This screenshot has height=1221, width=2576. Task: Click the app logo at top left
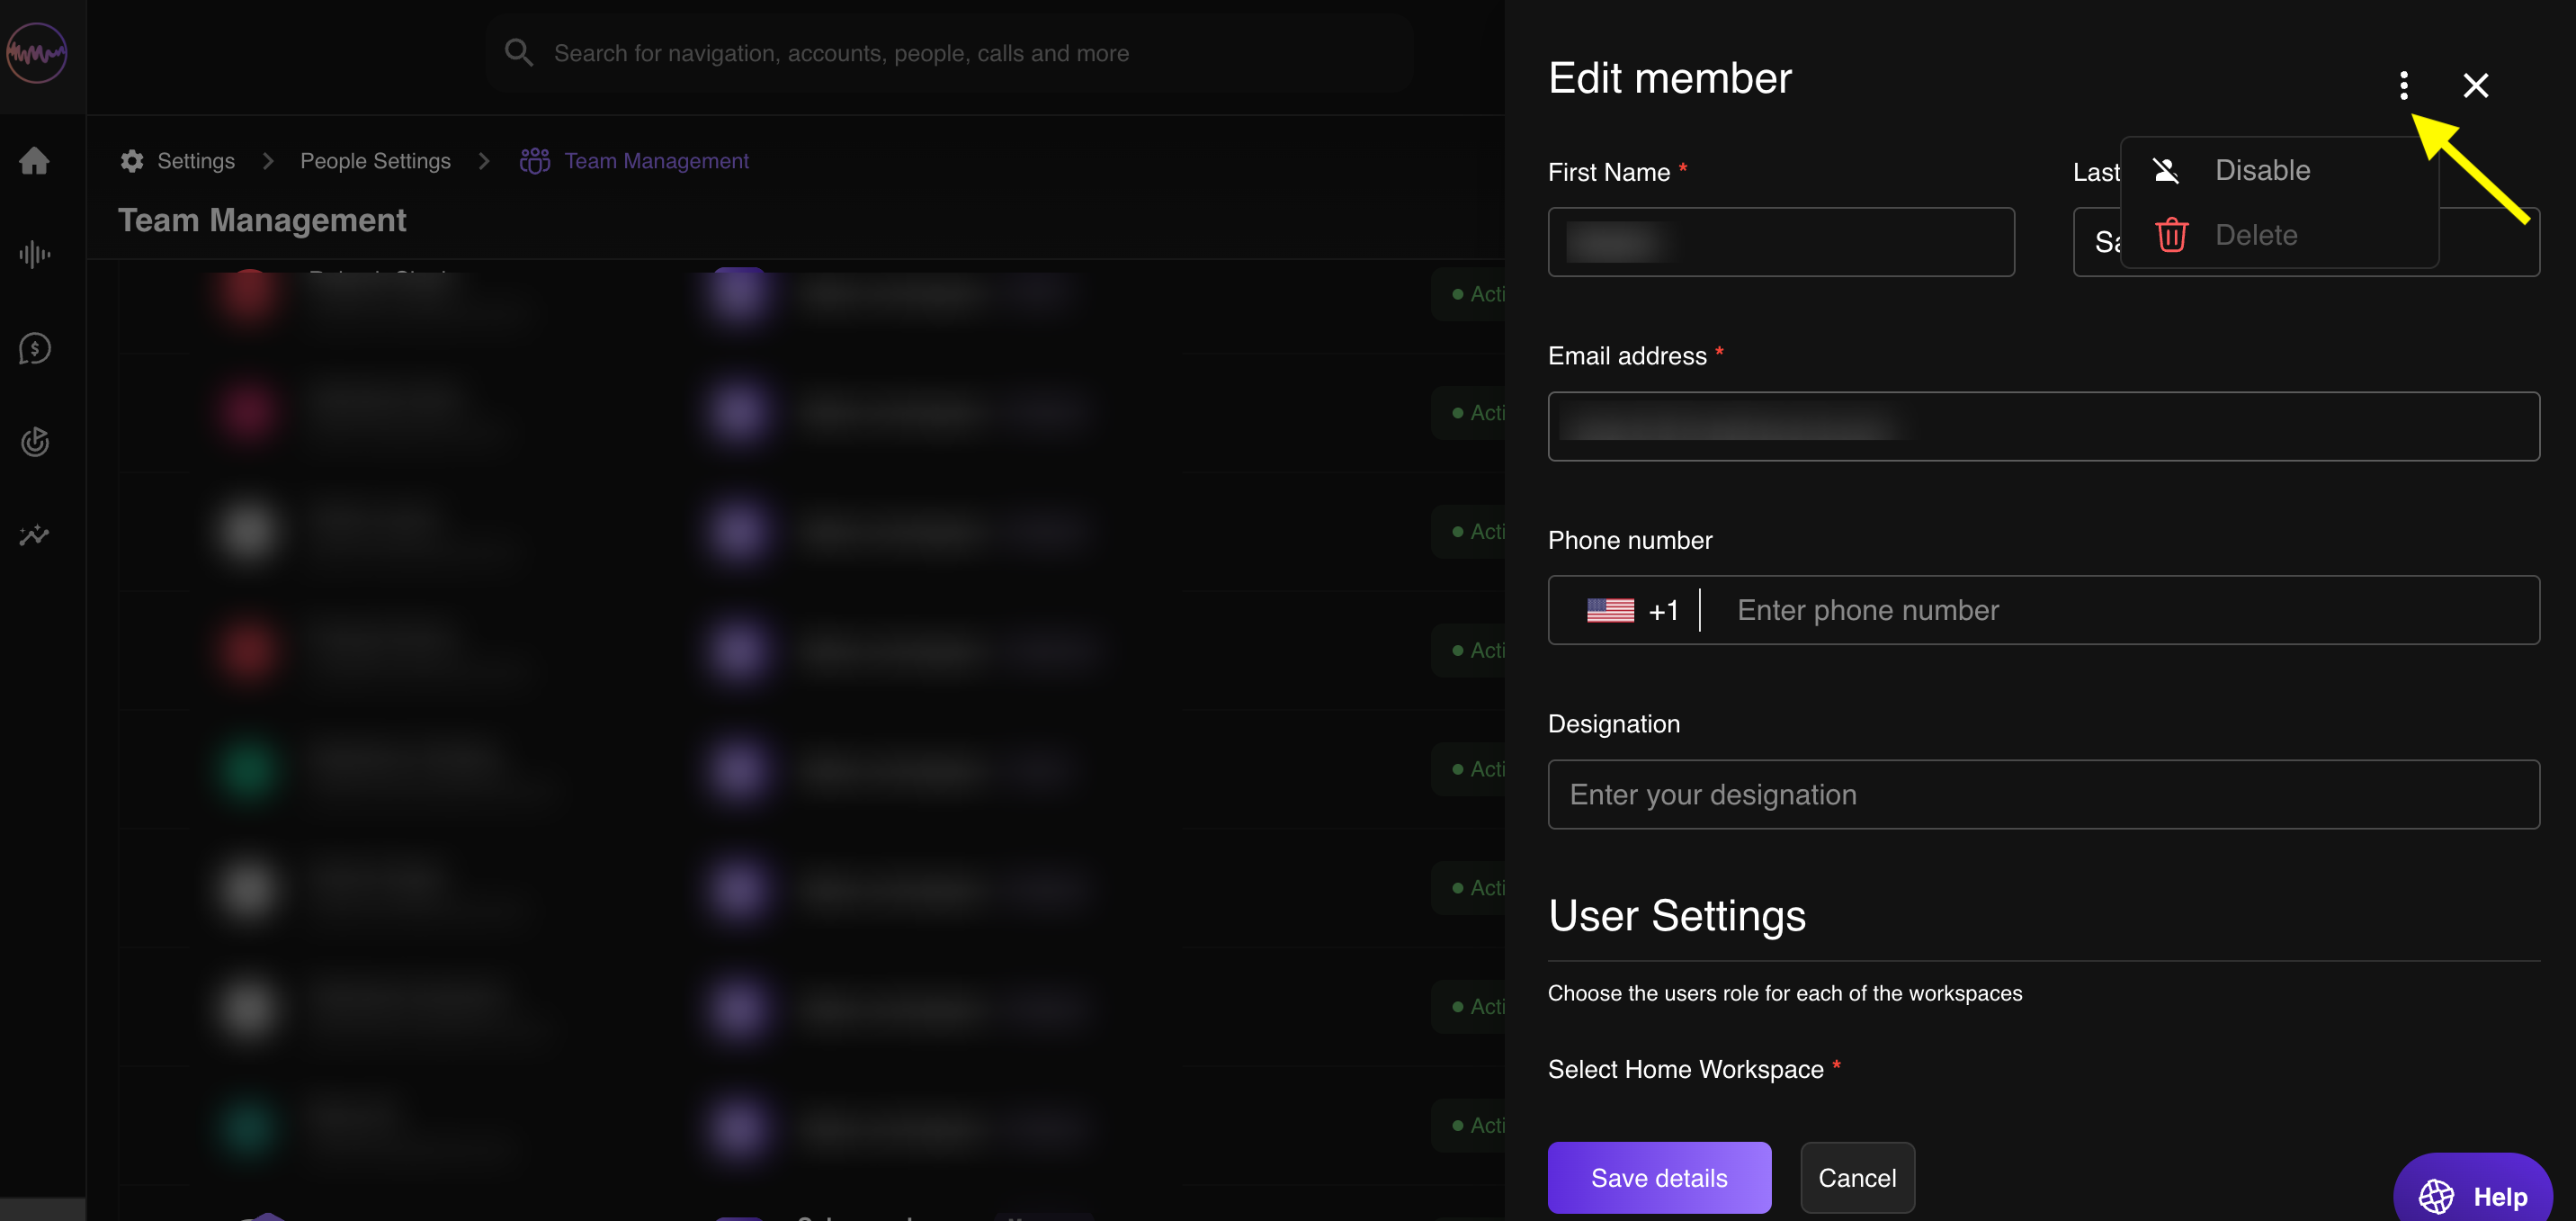point(37,53)
